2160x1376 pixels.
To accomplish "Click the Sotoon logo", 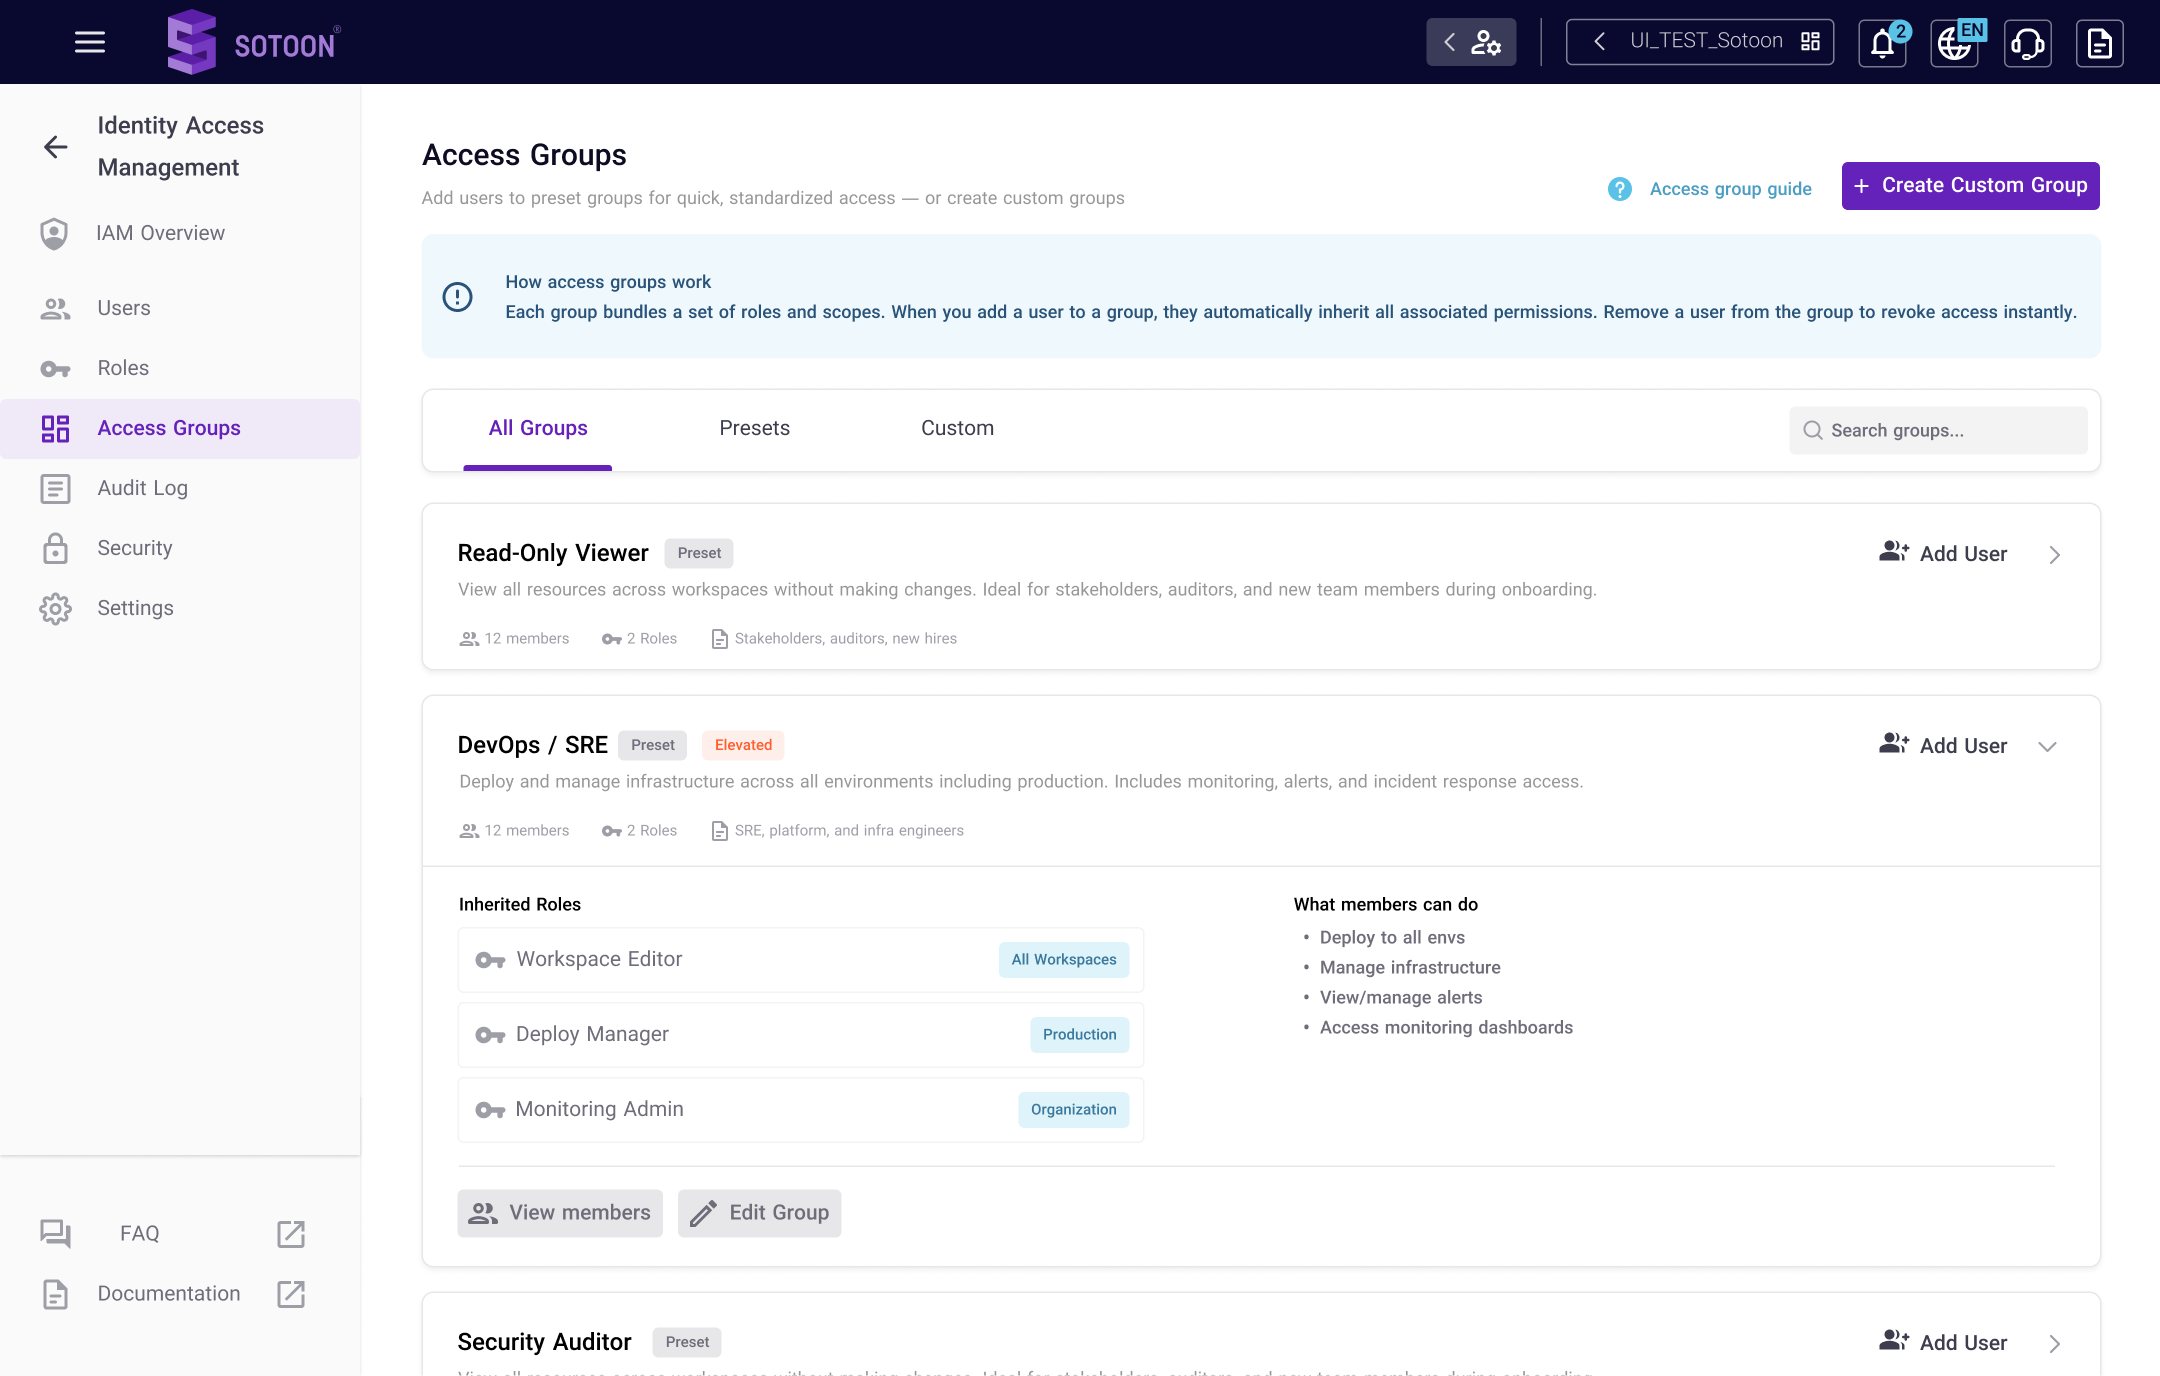I will pyautogui.click(x=253, y=42).
